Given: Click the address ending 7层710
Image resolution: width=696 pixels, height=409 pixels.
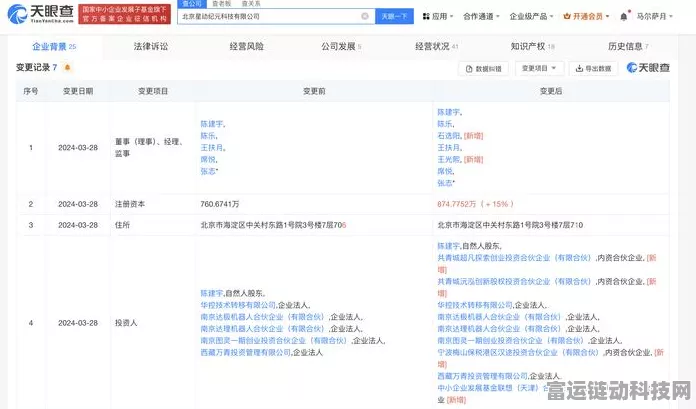Looking at the screenshot, I should (x=510, y=225).
